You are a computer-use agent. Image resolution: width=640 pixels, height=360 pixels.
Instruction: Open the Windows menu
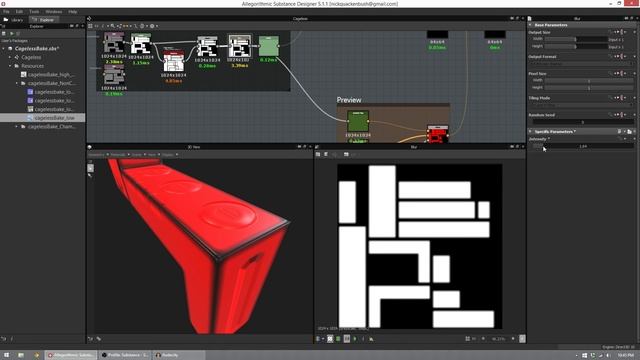[x=53, y=12]
